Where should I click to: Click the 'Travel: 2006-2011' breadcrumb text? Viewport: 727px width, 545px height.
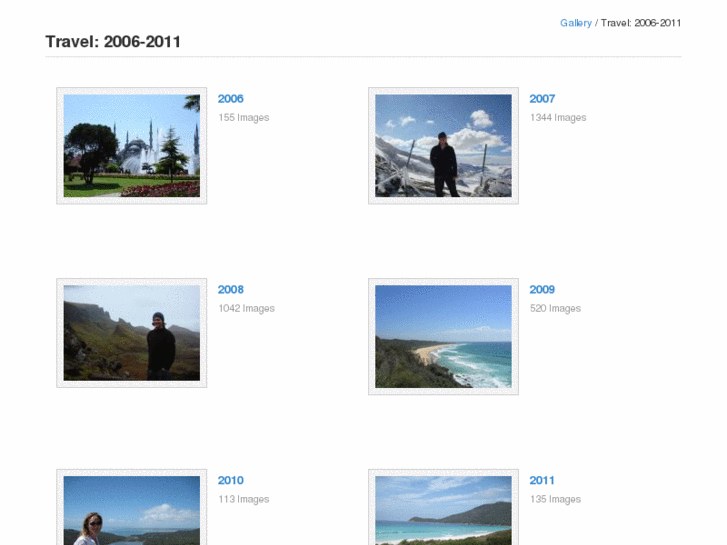pos(641,23)
